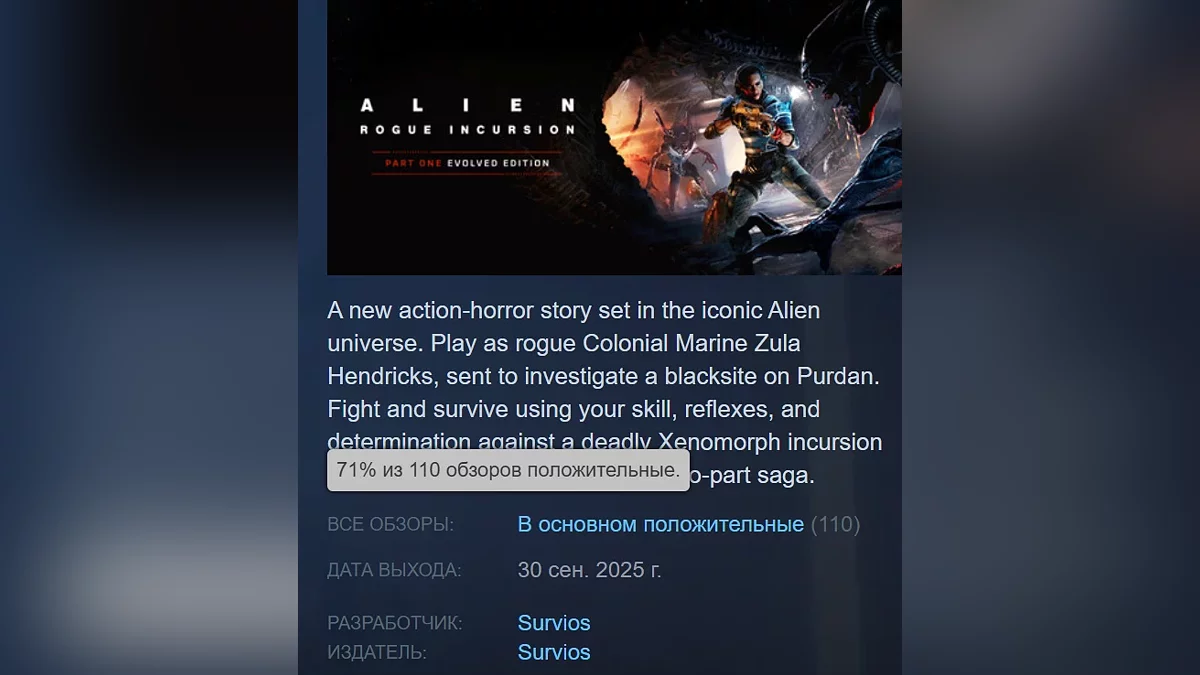Click the 'РАЗРАБОТЧИК' label
The image size is (1200, 675).
[x=395, y=623]
